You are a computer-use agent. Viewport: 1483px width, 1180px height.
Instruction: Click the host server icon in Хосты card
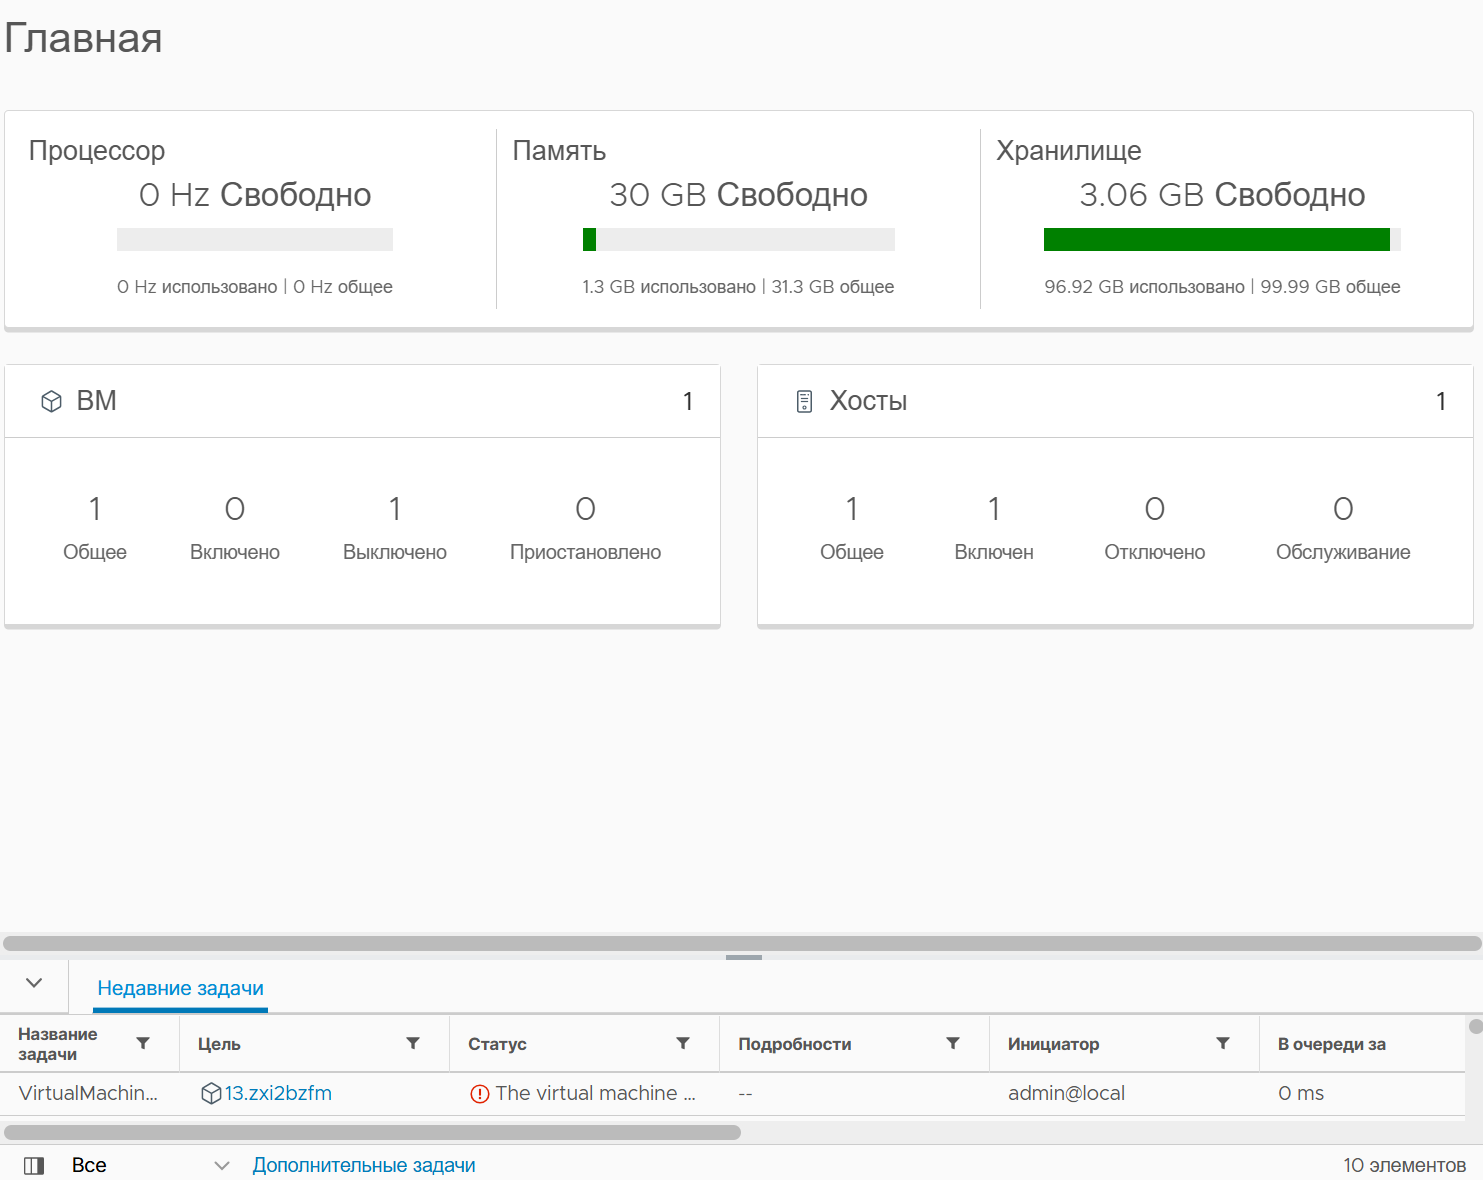(x=804, y=402)
